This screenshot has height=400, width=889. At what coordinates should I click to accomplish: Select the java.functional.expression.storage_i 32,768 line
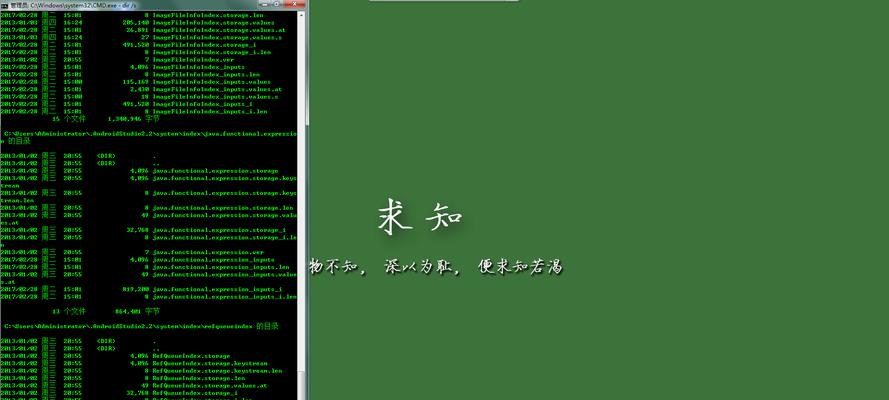(143, 230)
